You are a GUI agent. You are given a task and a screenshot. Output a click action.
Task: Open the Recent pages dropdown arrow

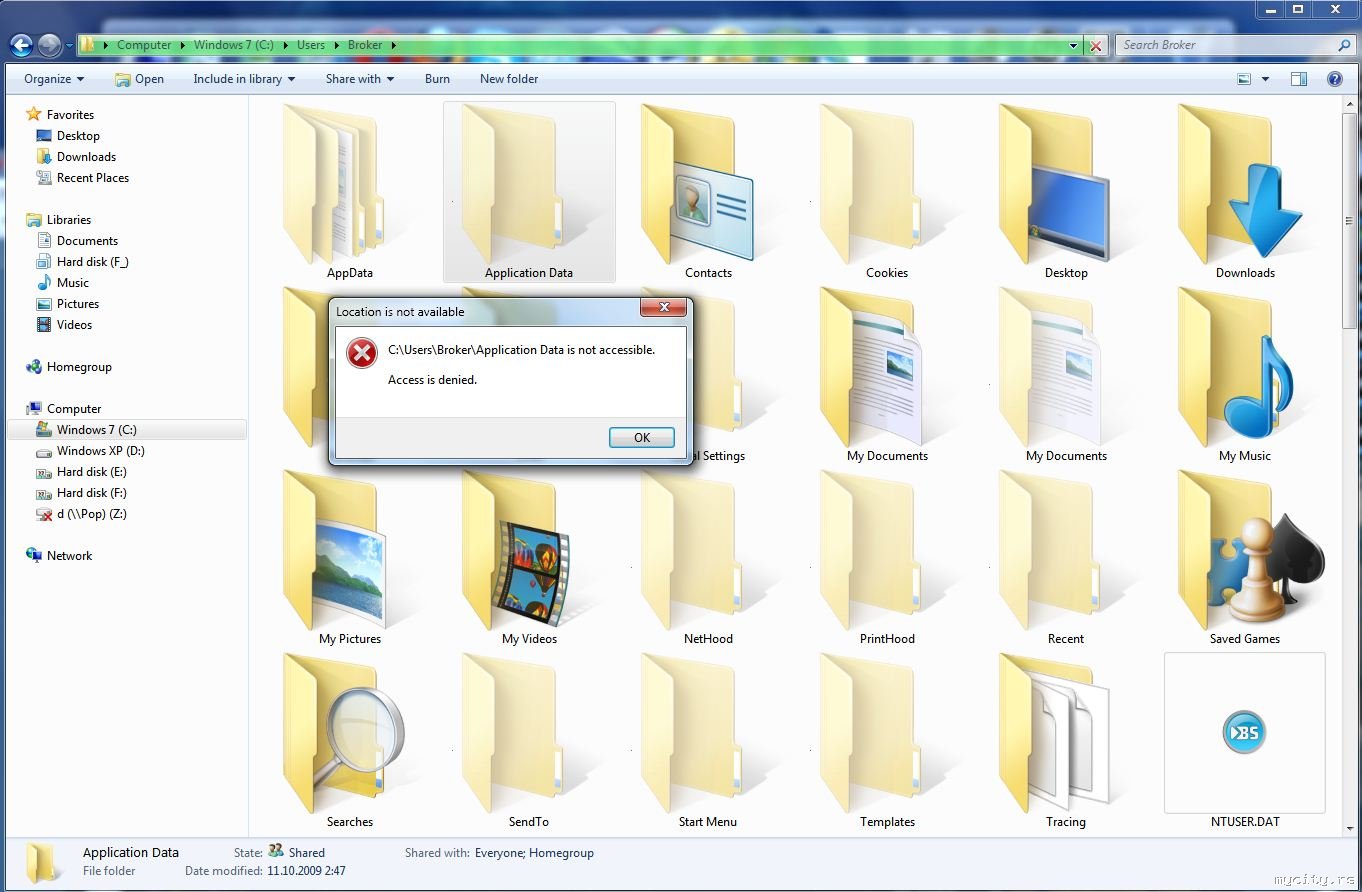point(69,45)
